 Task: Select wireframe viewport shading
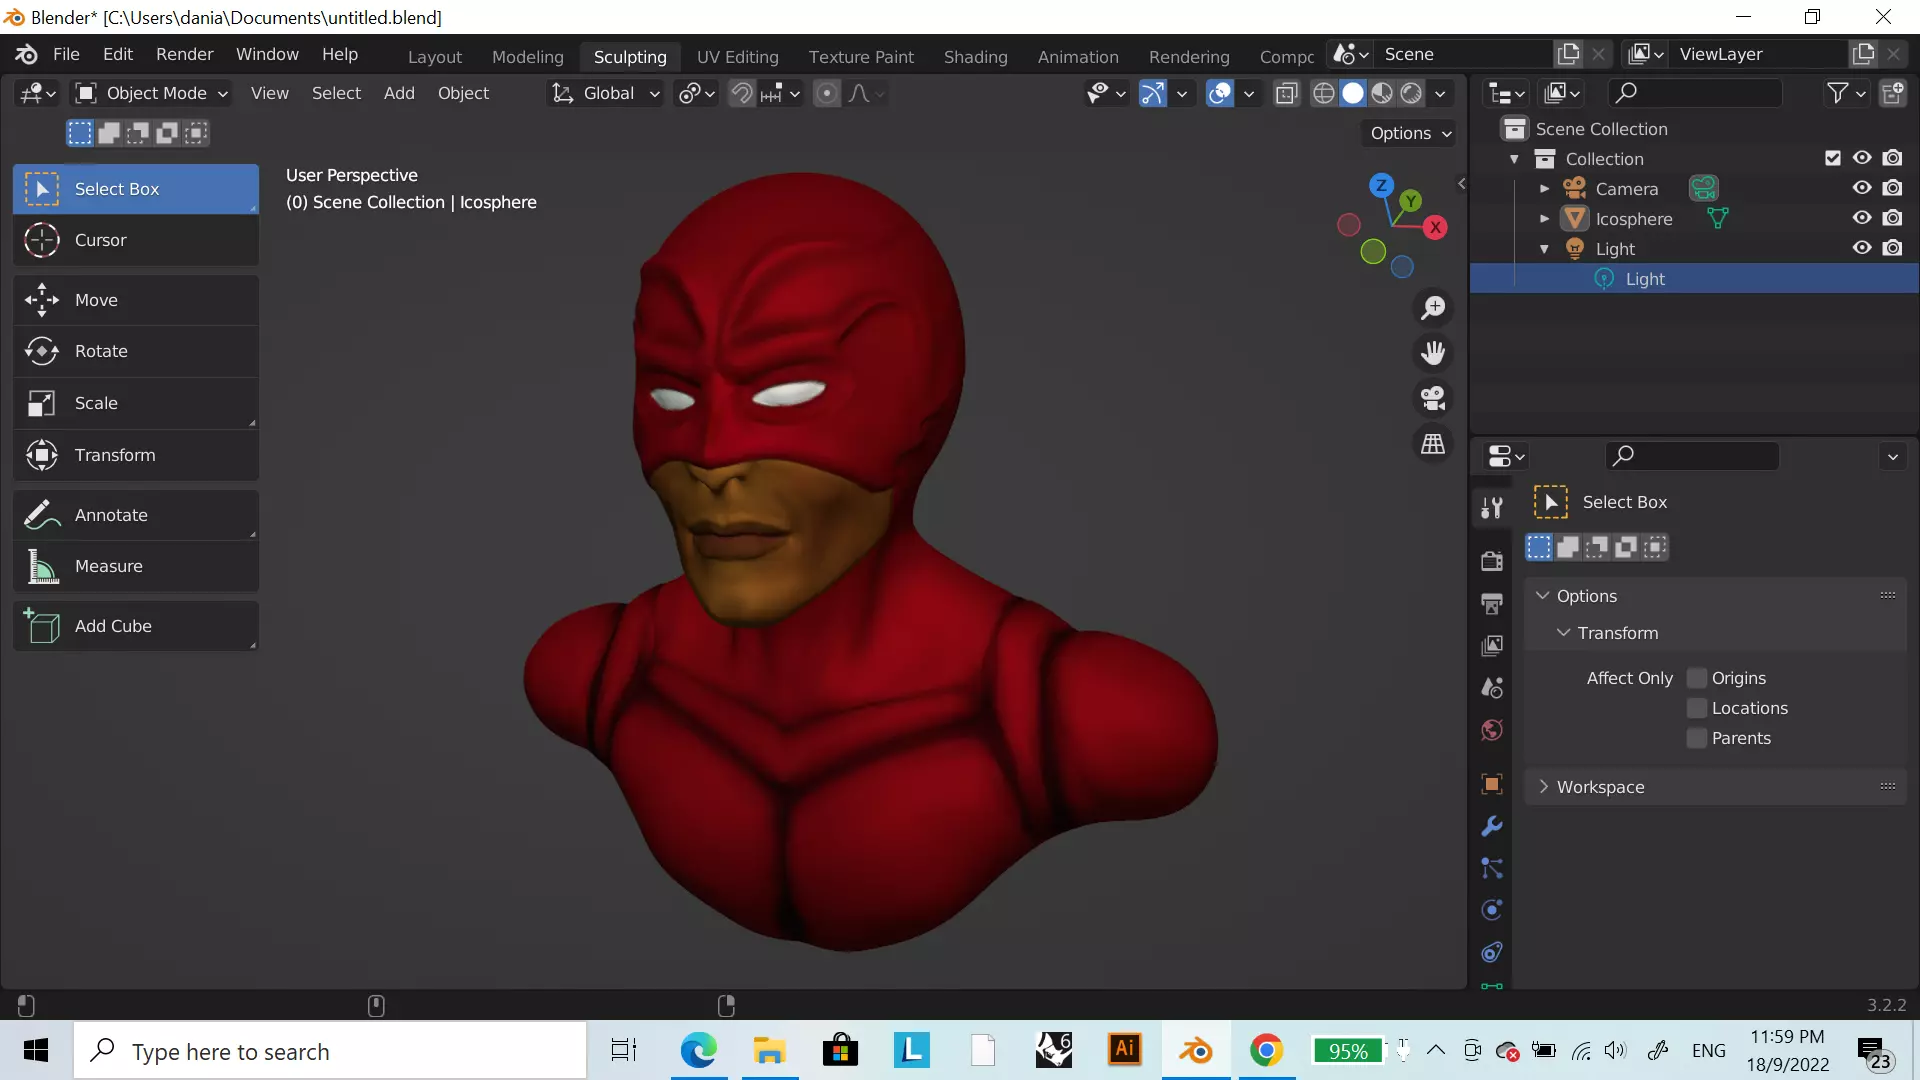pos(1324,93)
